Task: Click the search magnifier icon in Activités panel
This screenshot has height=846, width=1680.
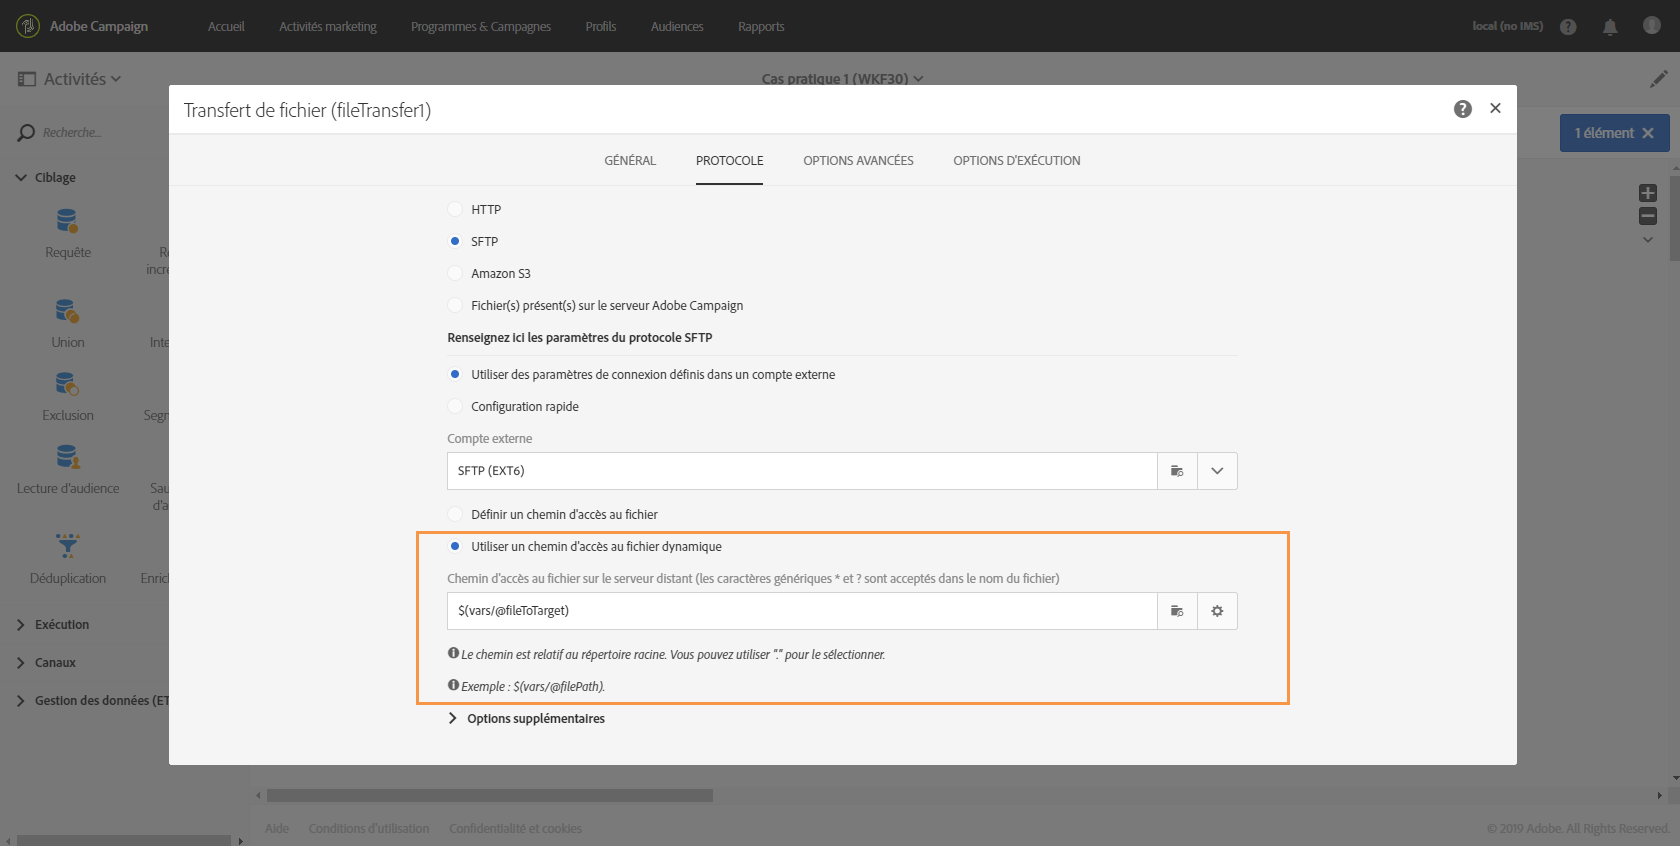Action: pos(26,133)
